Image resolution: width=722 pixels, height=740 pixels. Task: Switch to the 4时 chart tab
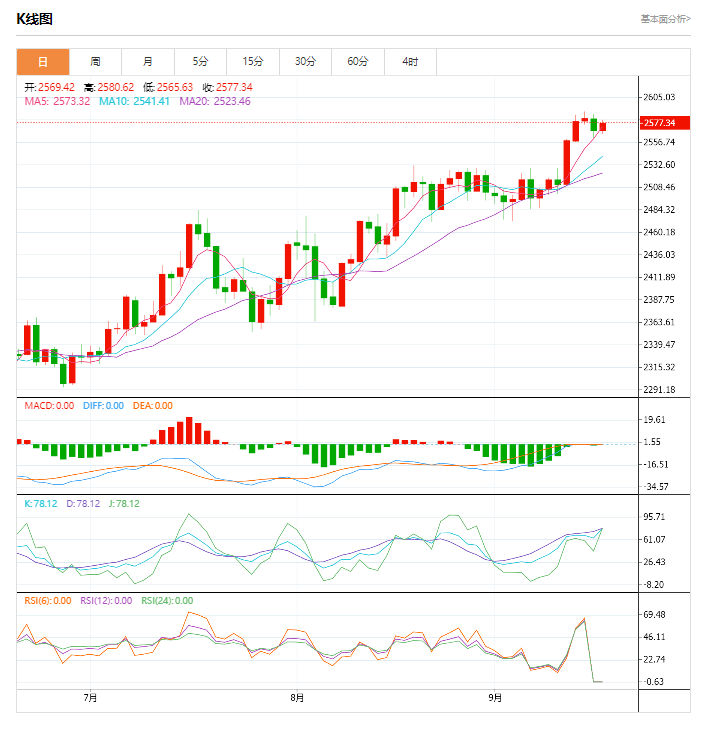click(x=410, y=62)
